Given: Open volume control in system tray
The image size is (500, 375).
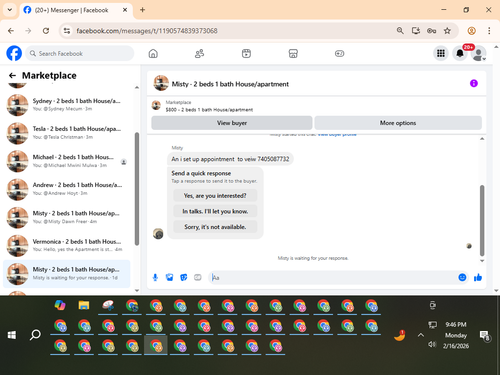Looking at the screenshot, I should tap(432, 344).
